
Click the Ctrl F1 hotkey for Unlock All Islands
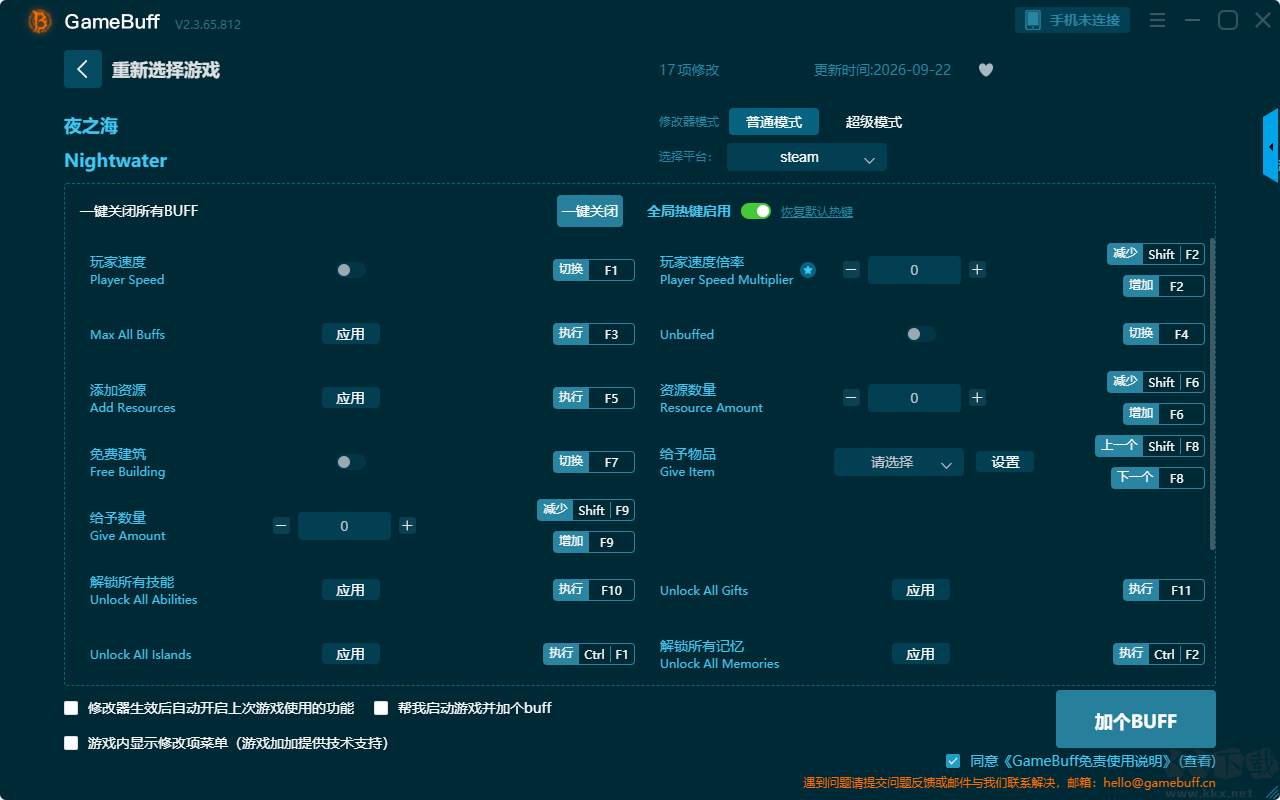click(x=589, y=654)
